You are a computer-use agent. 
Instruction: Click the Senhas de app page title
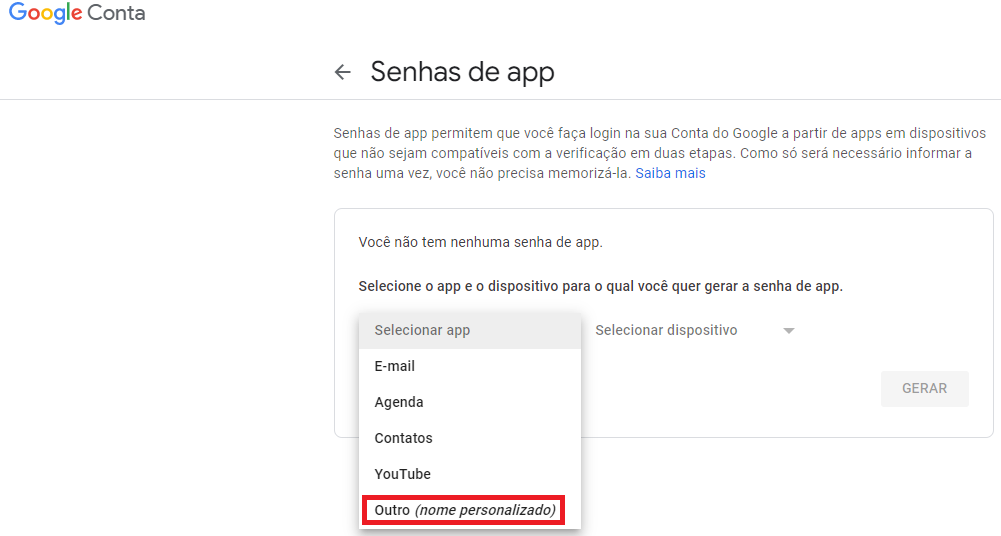(x=462, y=72)
